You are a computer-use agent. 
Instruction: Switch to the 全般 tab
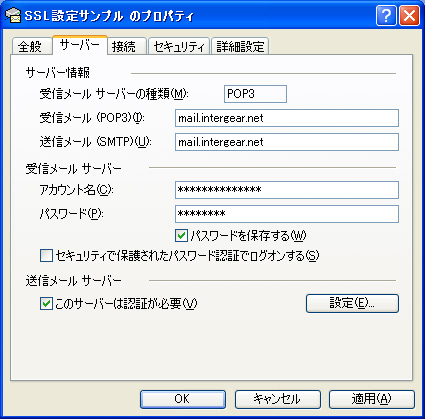(x=30, y=46)
